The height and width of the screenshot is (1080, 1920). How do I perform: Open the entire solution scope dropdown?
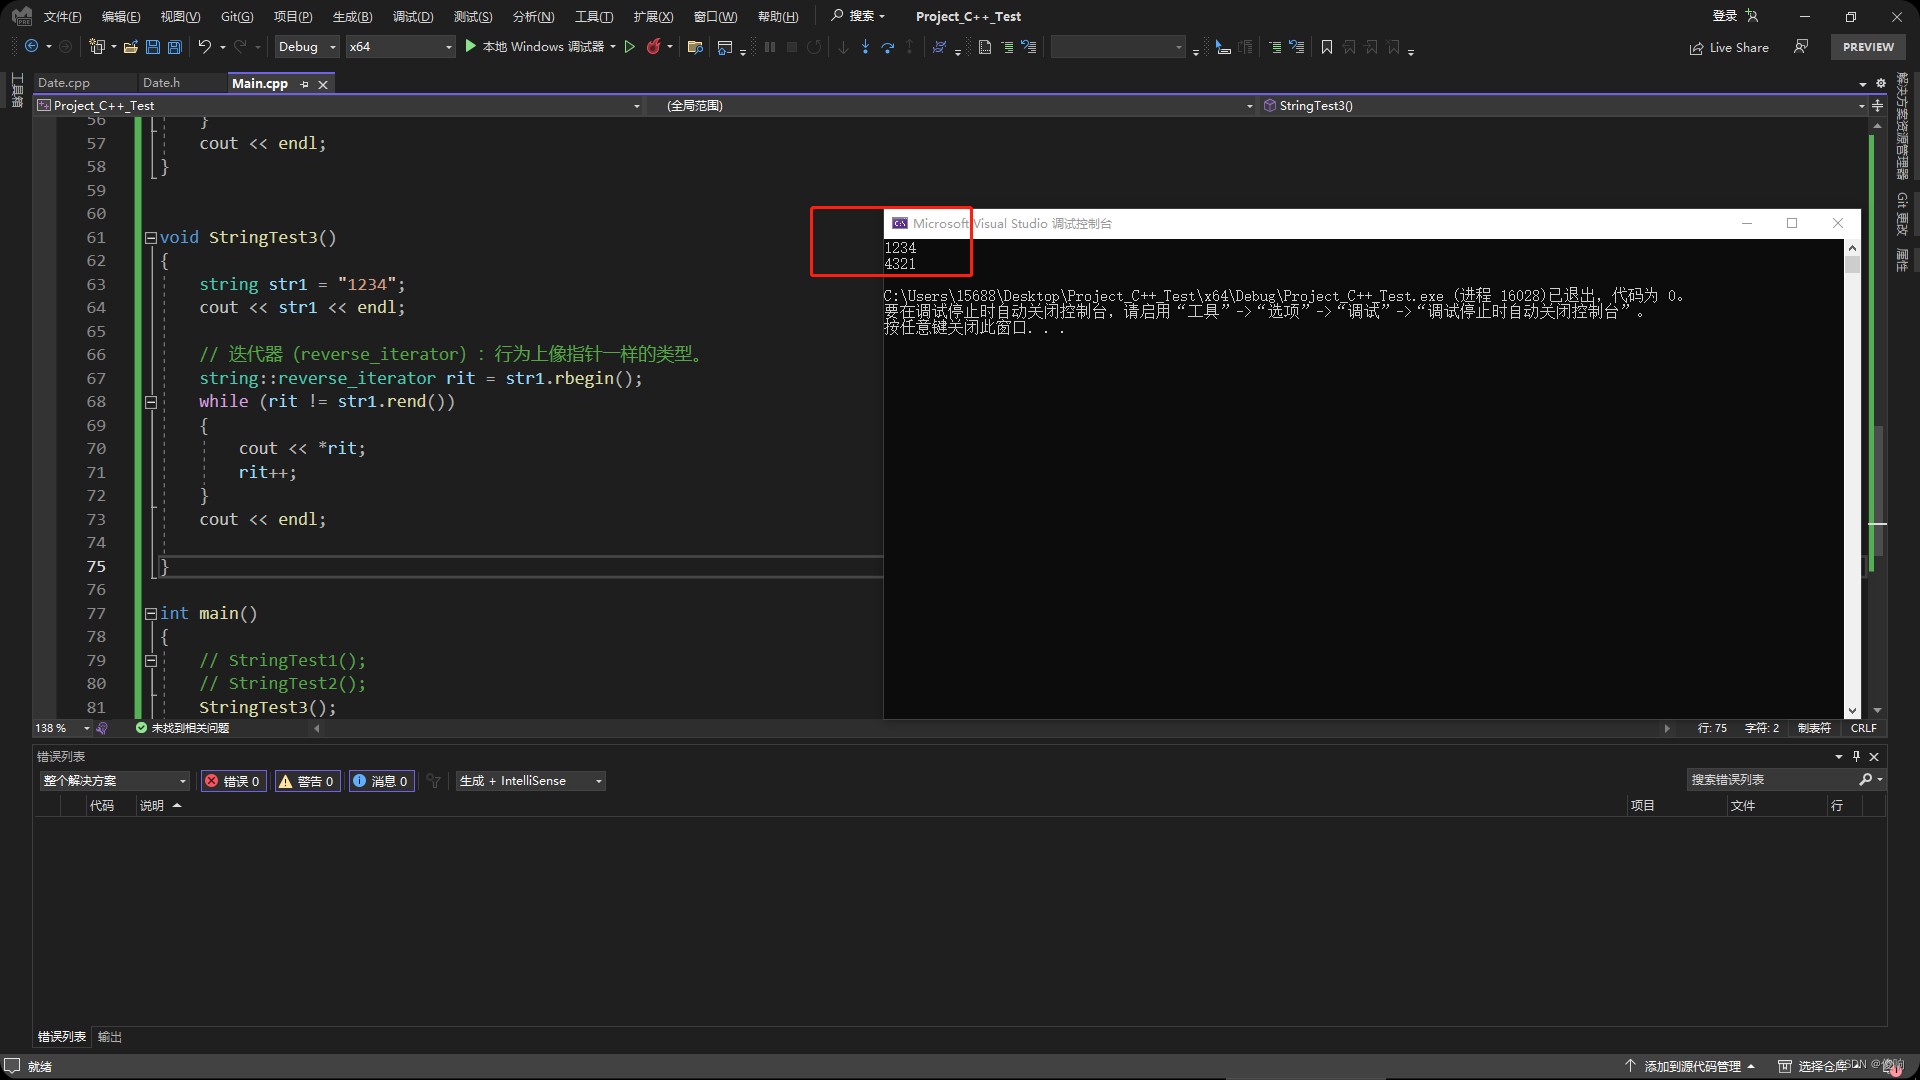pyautogui.click(x=115, y=781)
